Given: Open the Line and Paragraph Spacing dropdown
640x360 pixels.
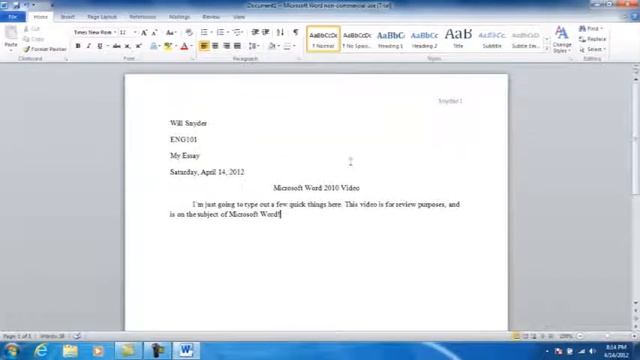Looking at the screenshot, I should [x=254, y=46].
